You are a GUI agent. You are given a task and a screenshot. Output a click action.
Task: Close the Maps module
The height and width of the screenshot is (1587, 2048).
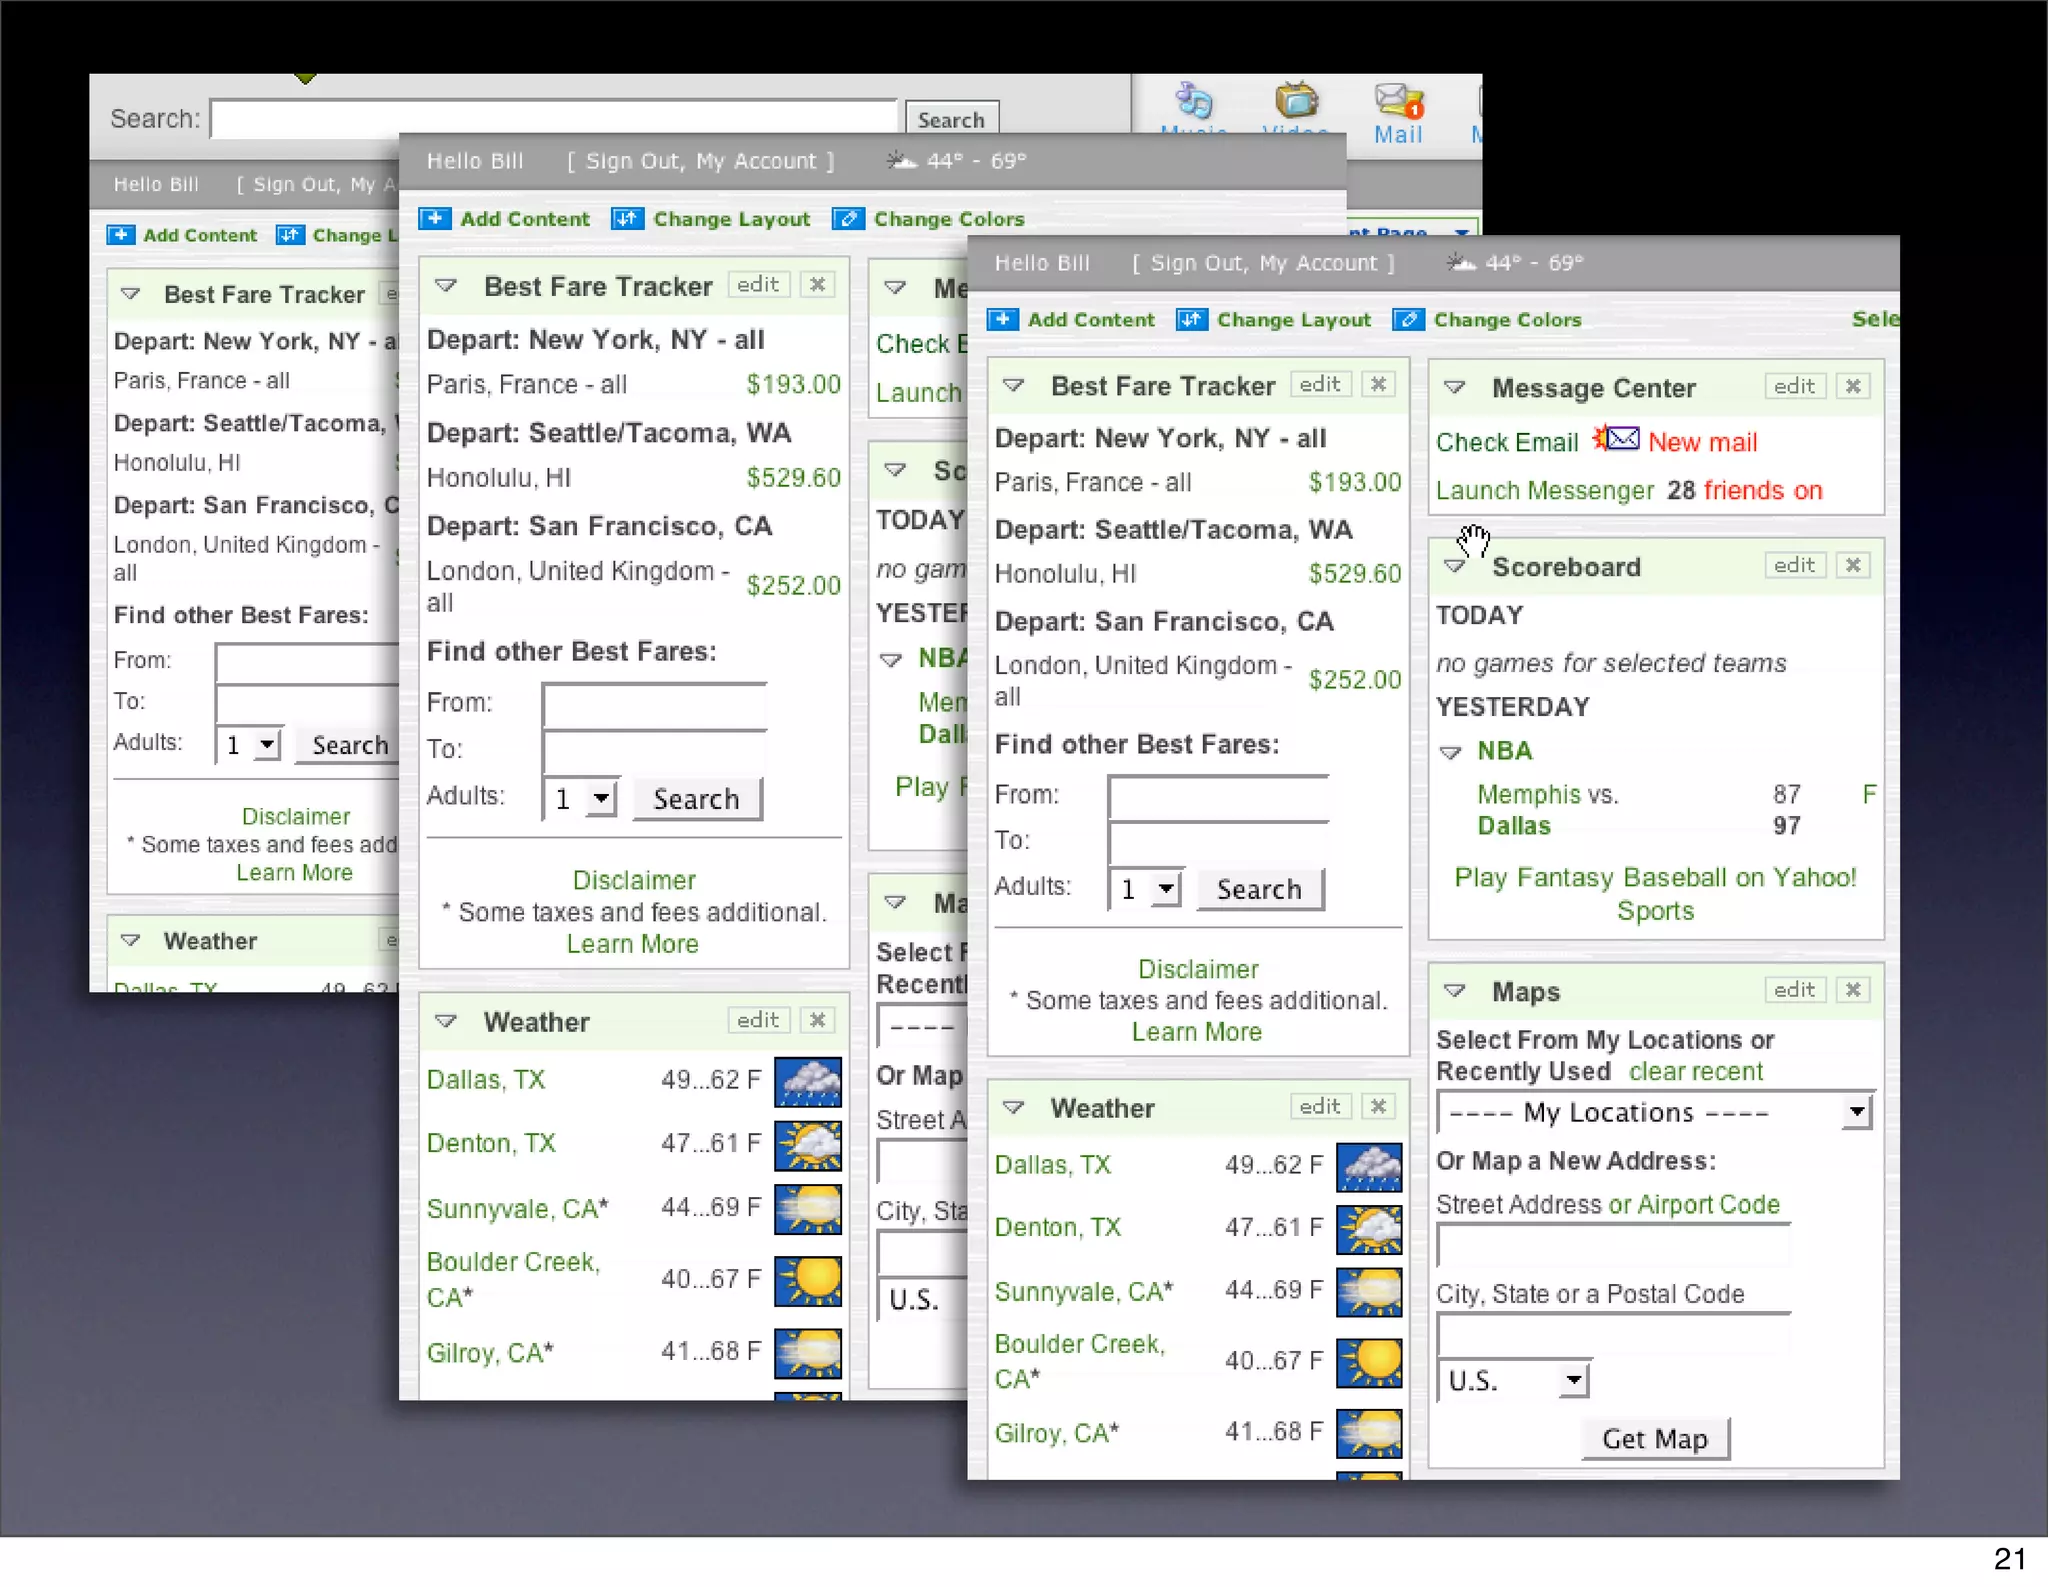click(1853, 990)
